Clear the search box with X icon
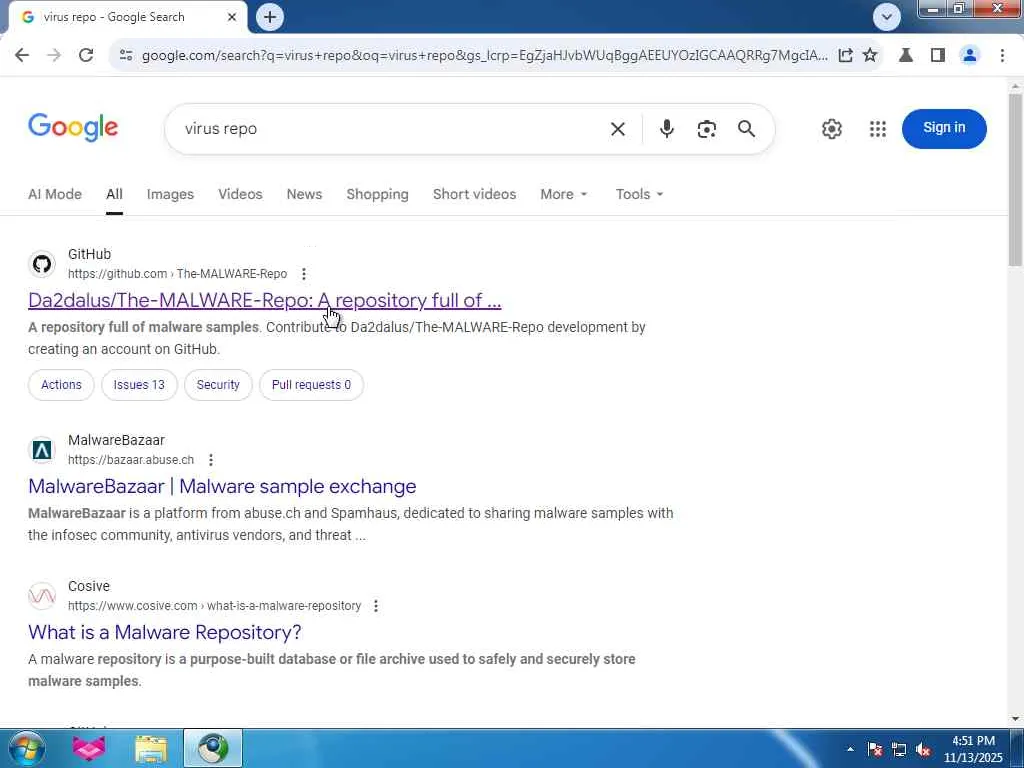 tap(617, 129)
